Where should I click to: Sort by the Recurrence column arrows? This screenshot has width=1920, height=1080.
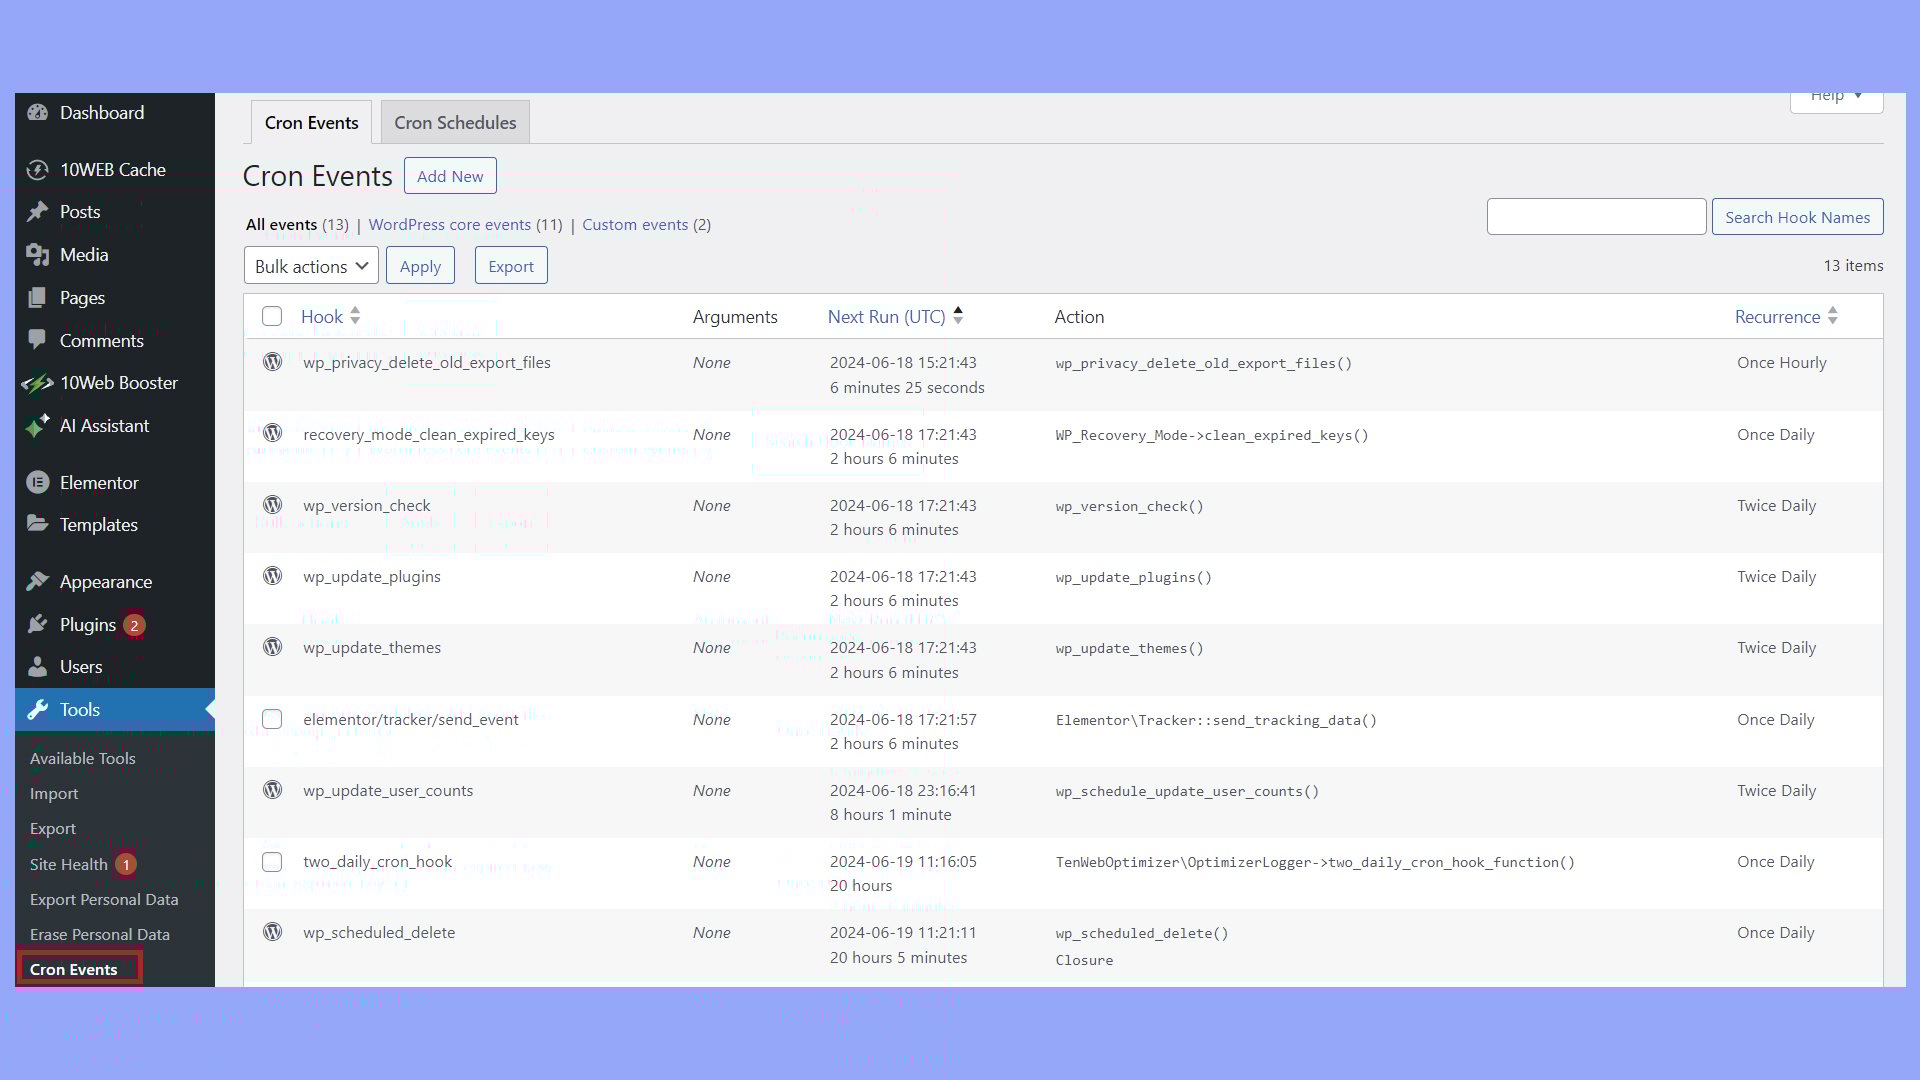point(1833,316)
